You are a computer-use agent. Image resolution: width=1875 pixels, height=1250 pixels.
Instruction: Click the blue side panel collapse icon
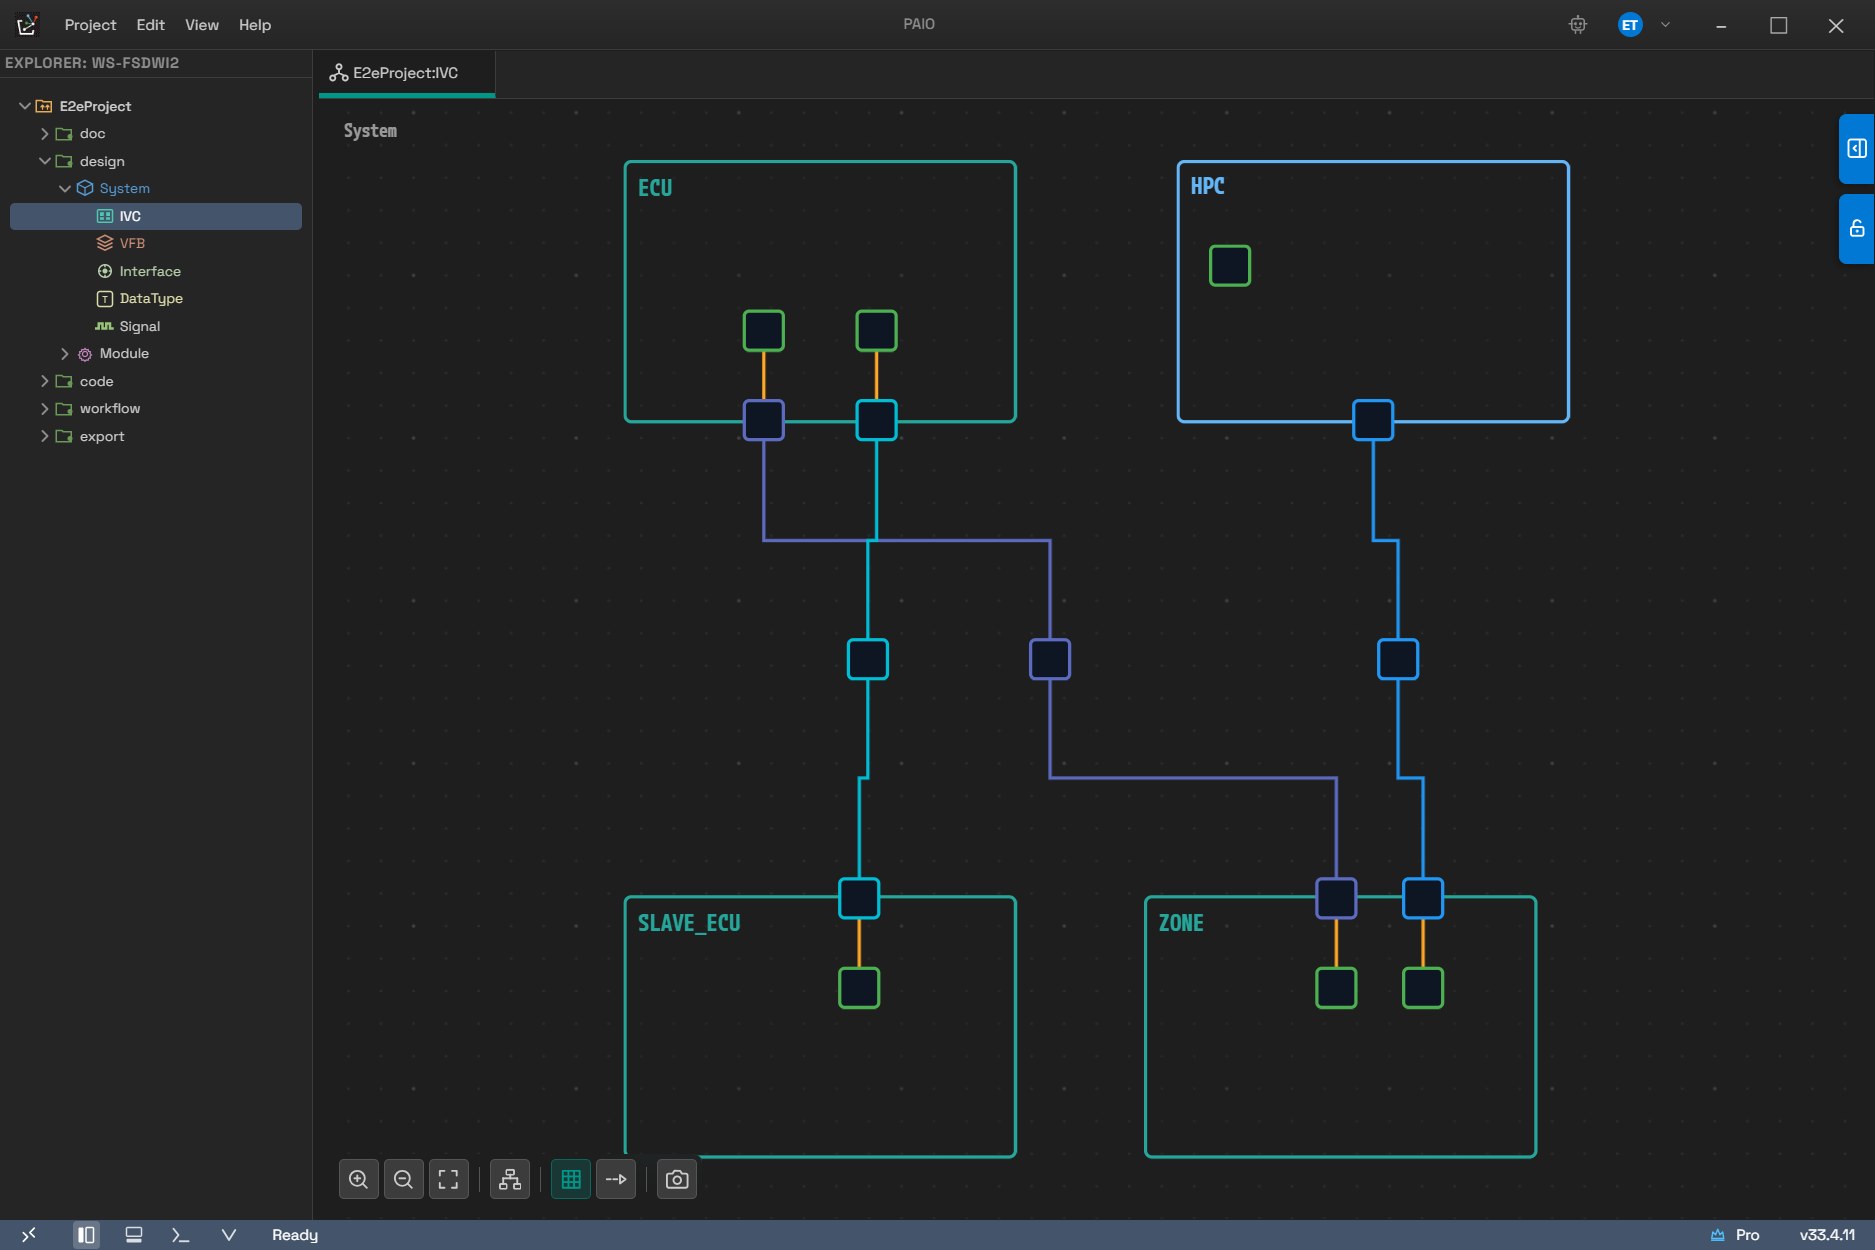[1857, 149]
